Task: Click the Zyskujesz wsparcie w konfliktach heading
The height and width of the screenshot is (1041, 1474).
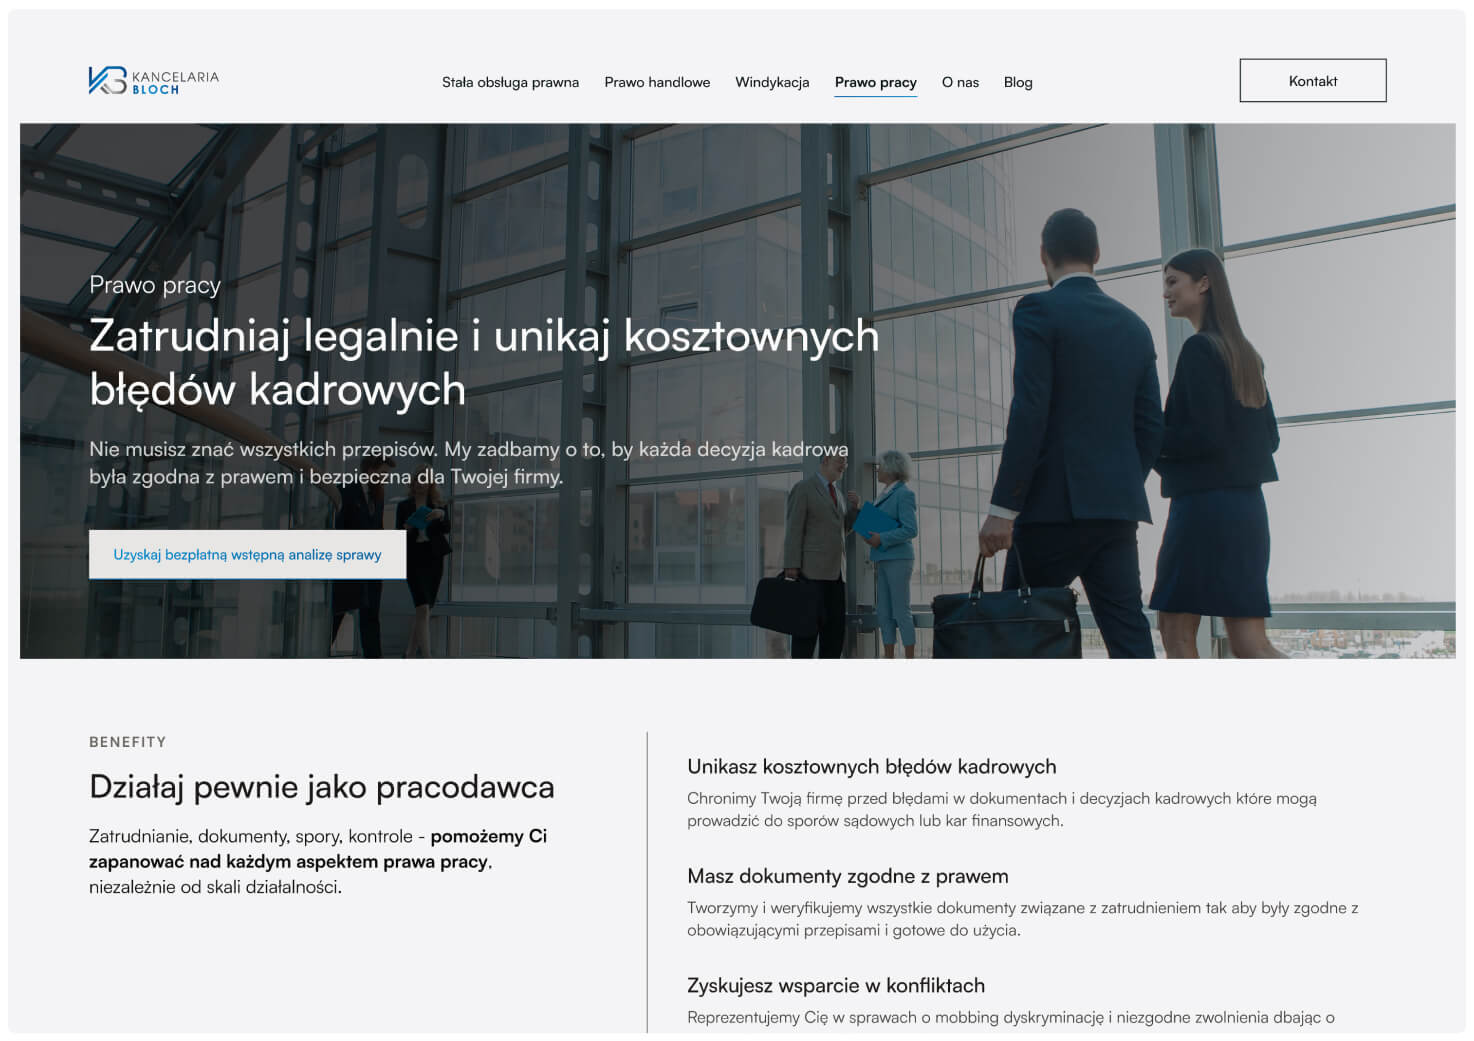Action: click(835, 985)
